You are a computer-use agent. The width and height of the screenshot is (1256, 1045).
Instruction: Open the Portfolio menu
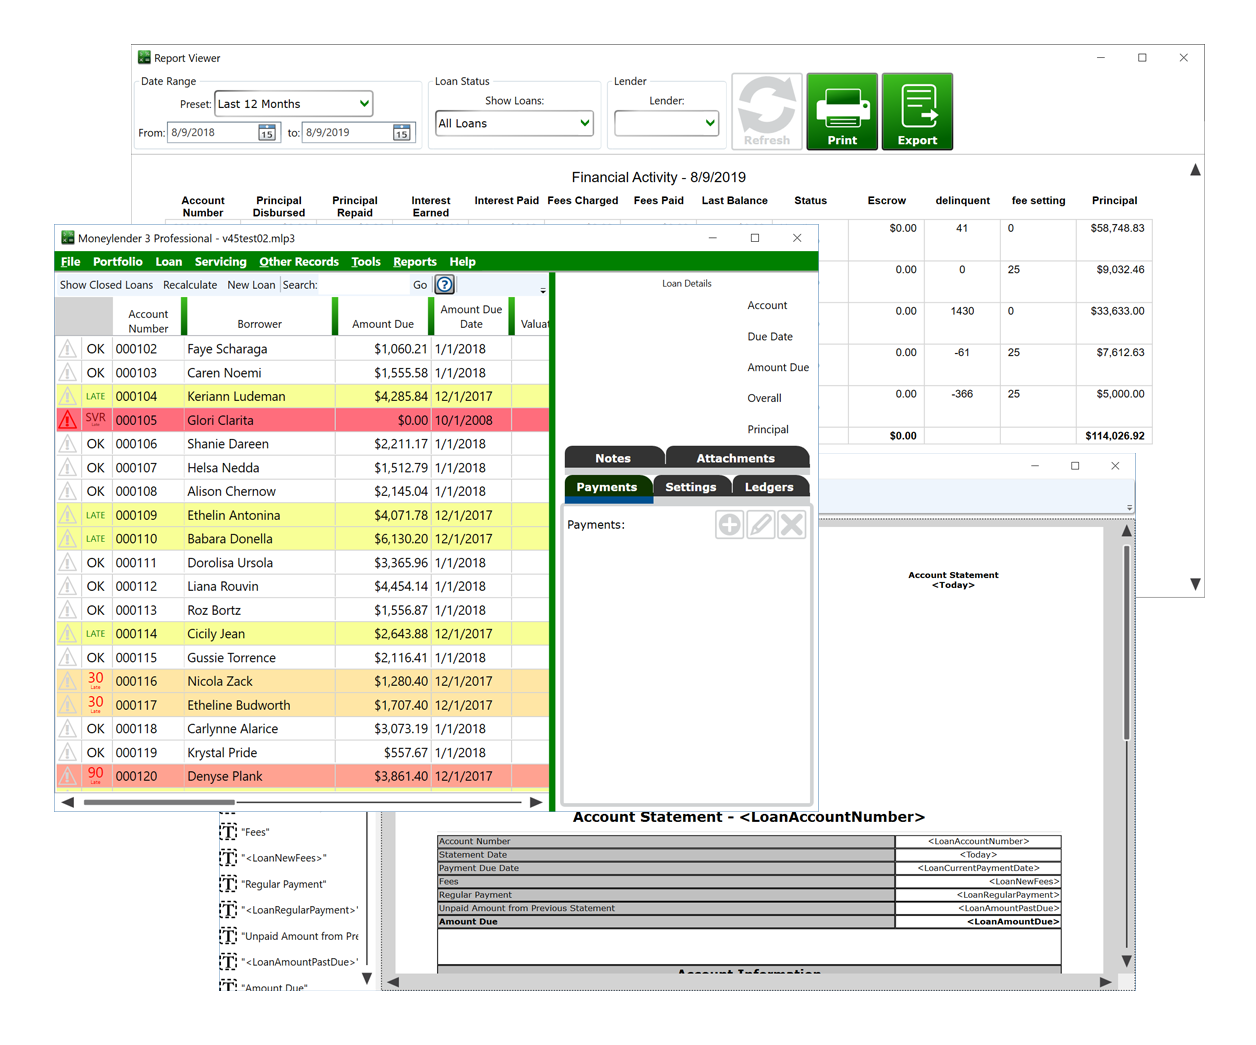[x=118, y=262]
